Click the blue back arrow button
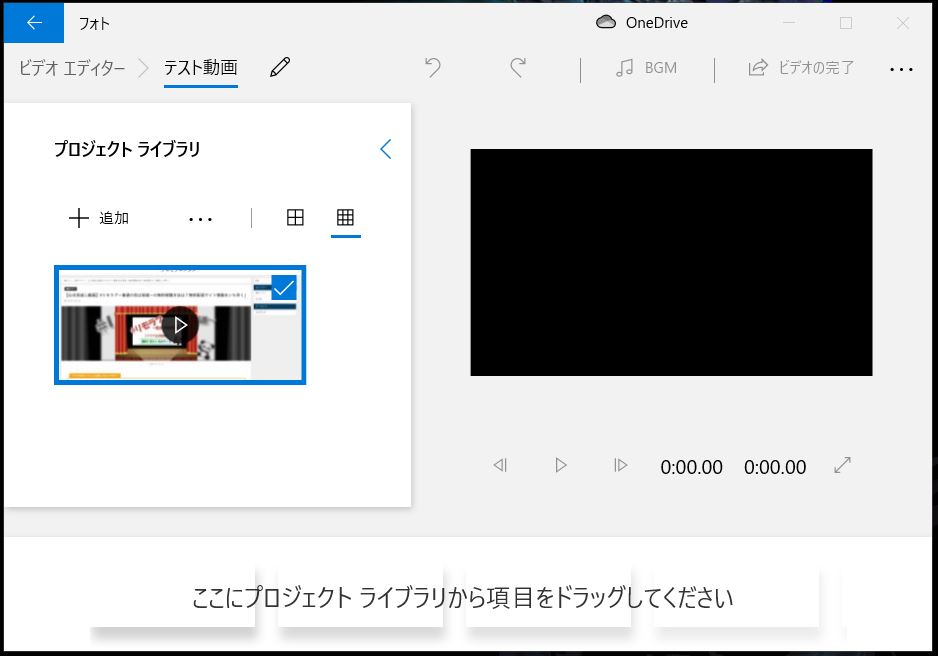This screenshot has width=938, height=656. coord(34,22)
